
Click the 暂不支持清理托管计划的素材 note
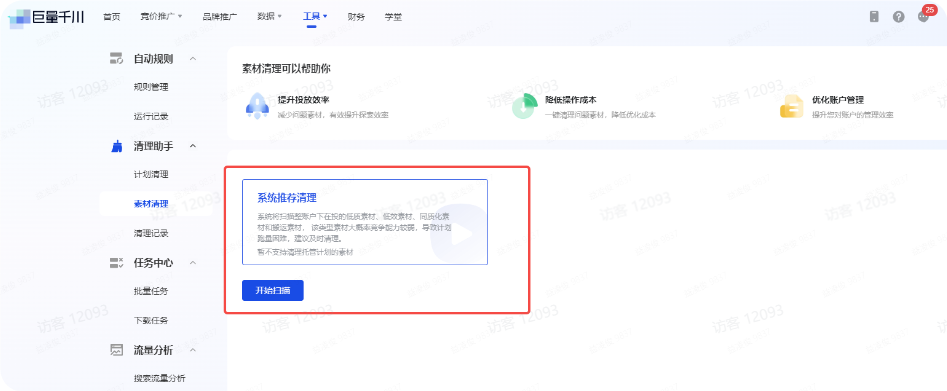click(x=306, y=252)
